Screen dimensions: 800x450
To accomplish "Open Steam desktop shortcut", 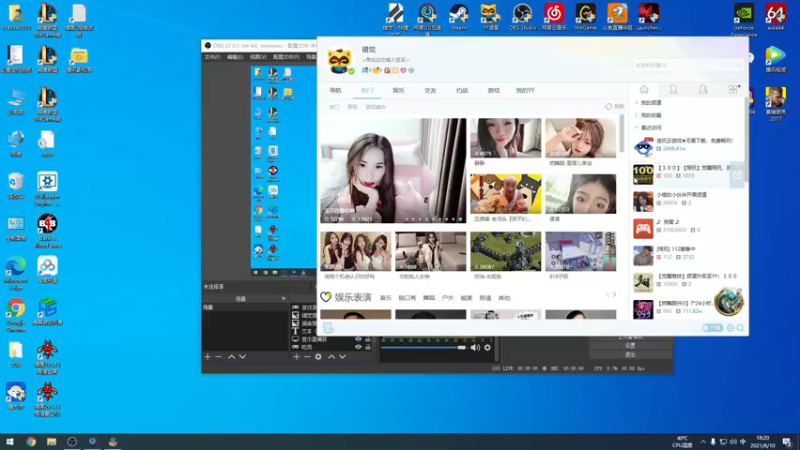I will [459, 17].
